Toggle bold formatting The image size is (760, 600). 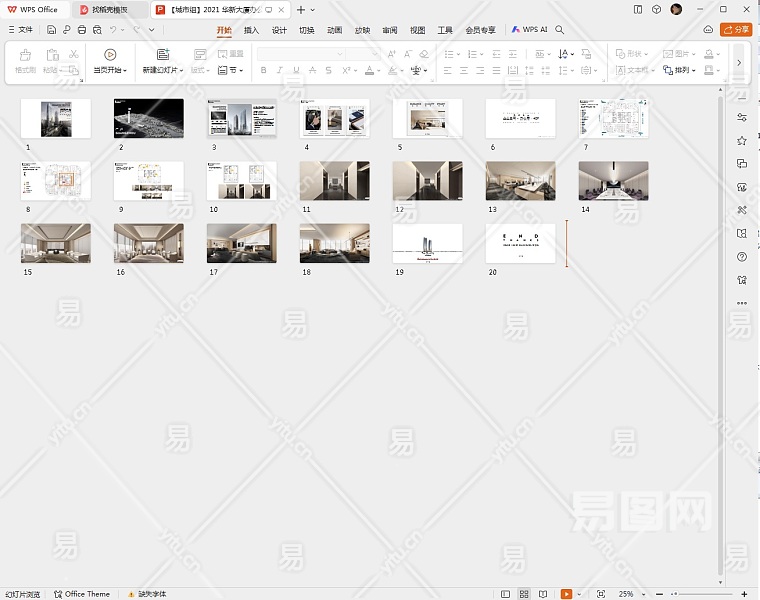point(264,71)
